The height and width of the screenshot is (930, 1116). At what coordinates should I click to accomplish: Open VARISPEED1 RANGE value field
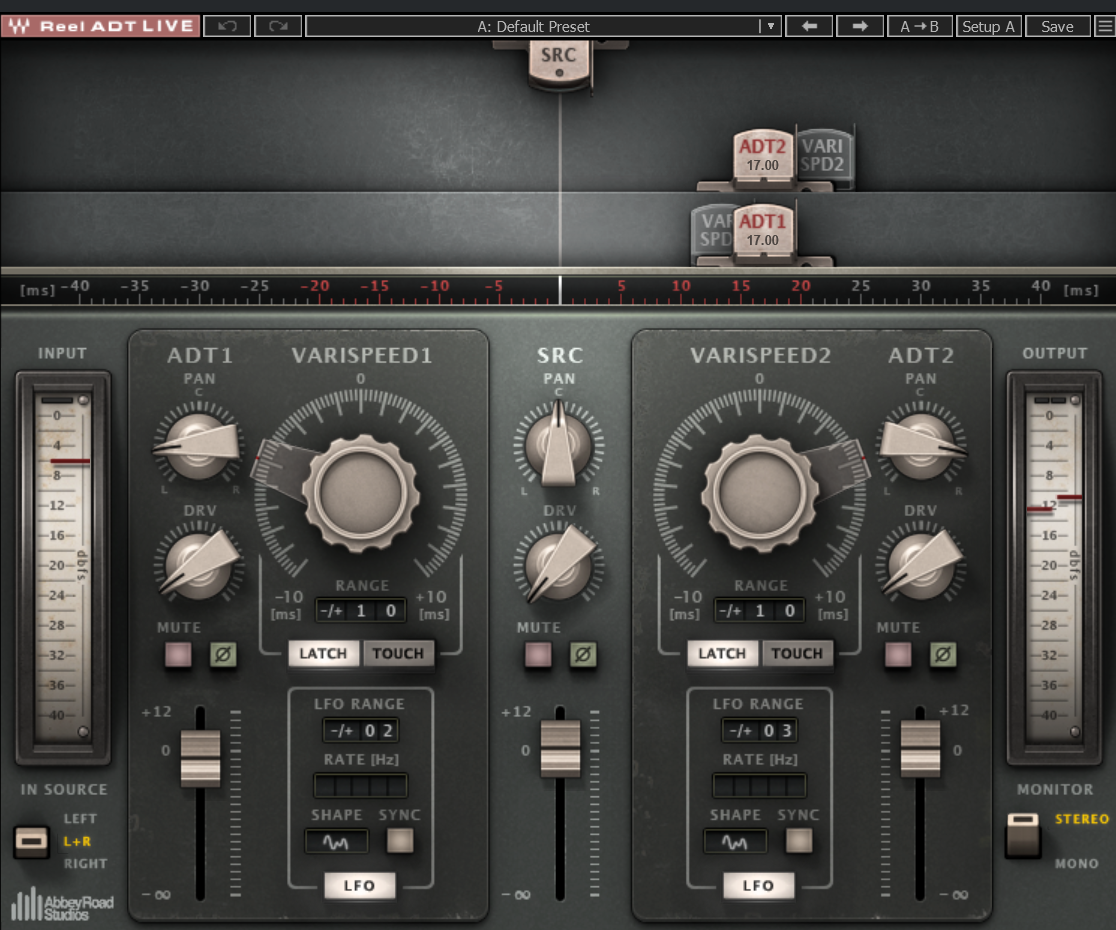361,611
